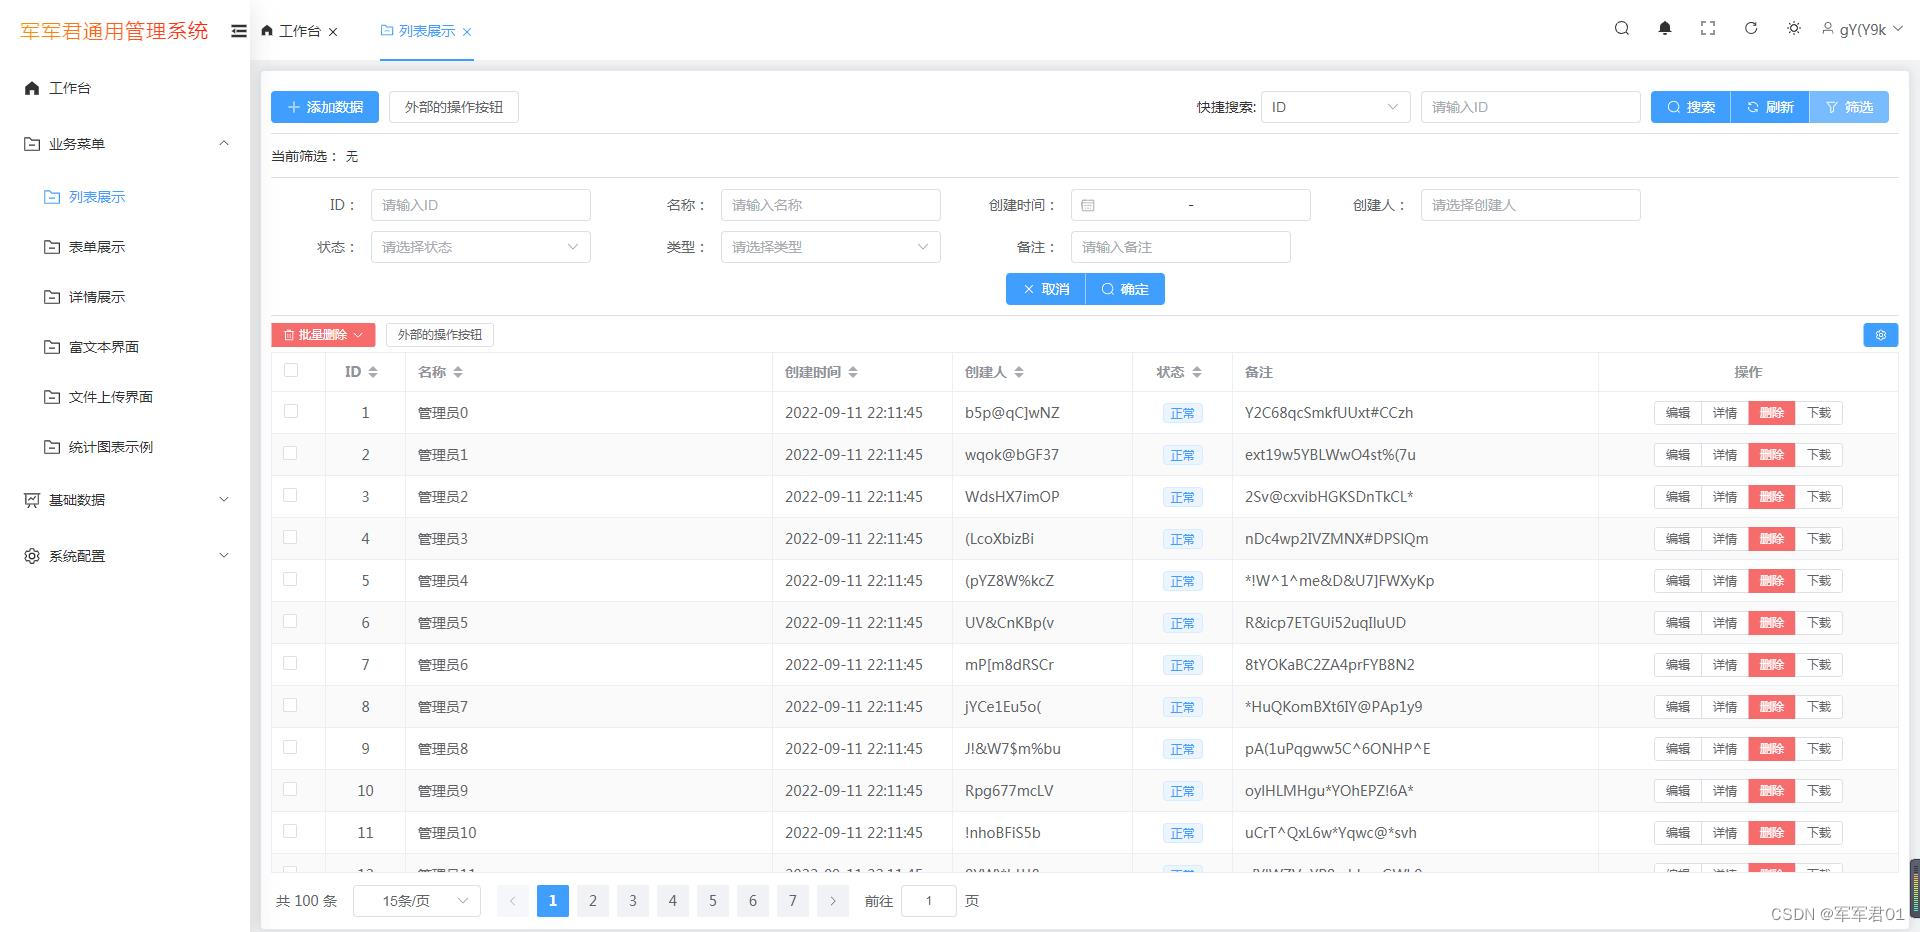Click calendar icon in 创建时间 filter
This screenshot has height=932, width=1920.
click(x=1088, y=205)
